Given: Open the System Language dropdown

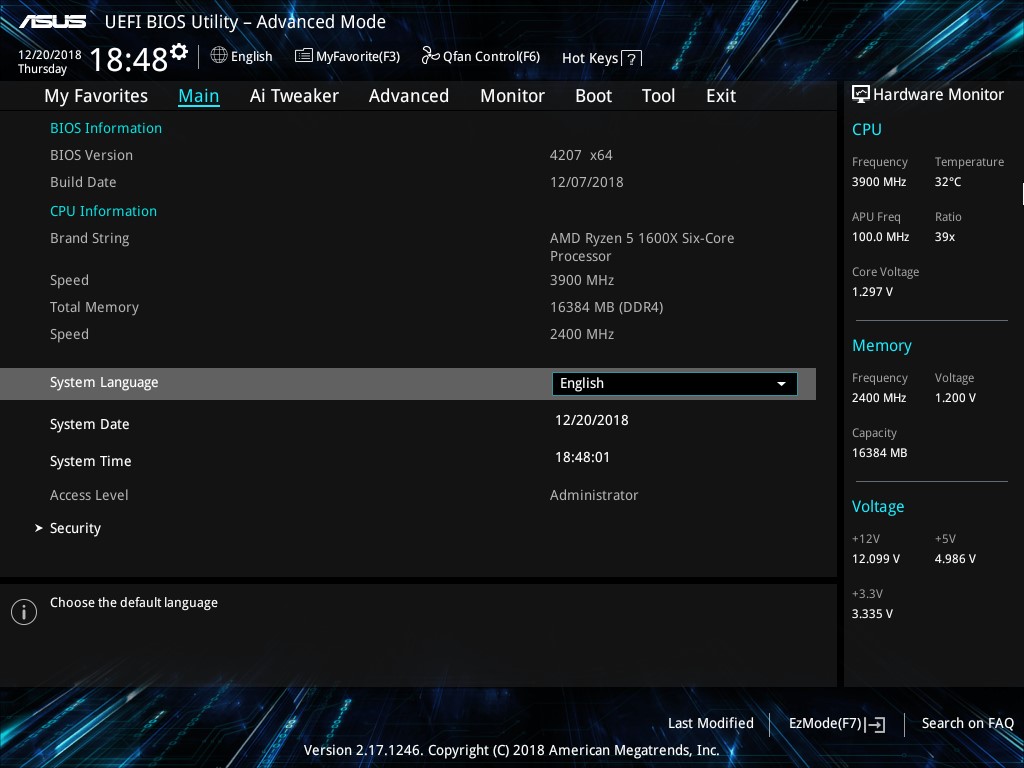Looking at the screenshot, I should (x=675, y=383).
